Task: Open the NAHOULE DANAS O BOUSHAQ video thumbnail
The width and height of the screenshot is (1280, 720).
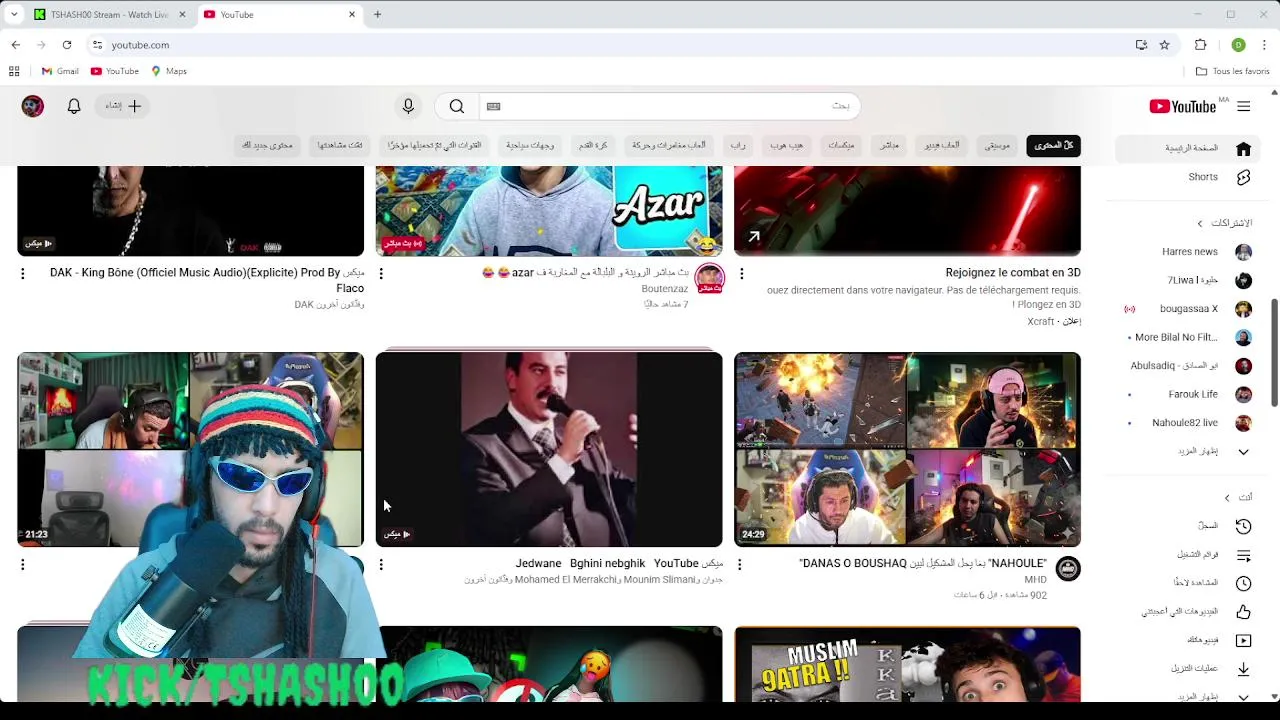Action: coord(907,449)
